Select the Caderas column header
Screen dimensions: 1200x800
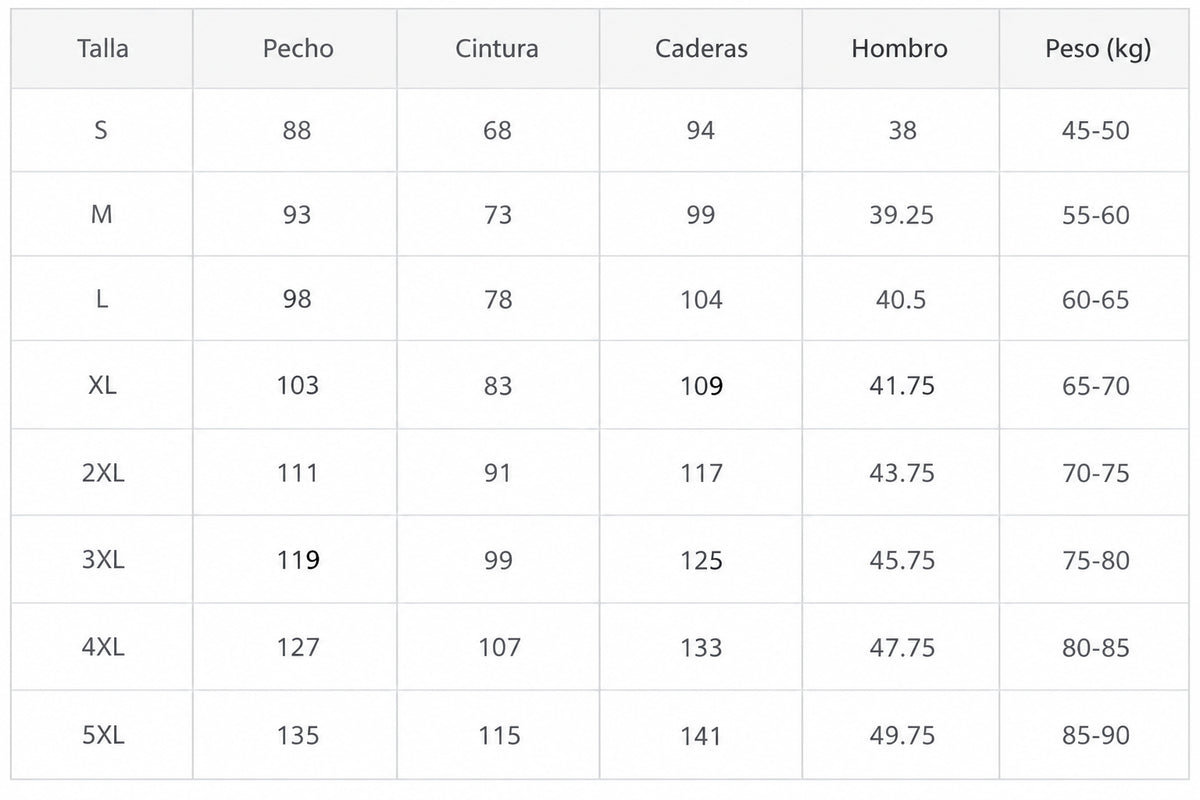click(x=701, y=48)
